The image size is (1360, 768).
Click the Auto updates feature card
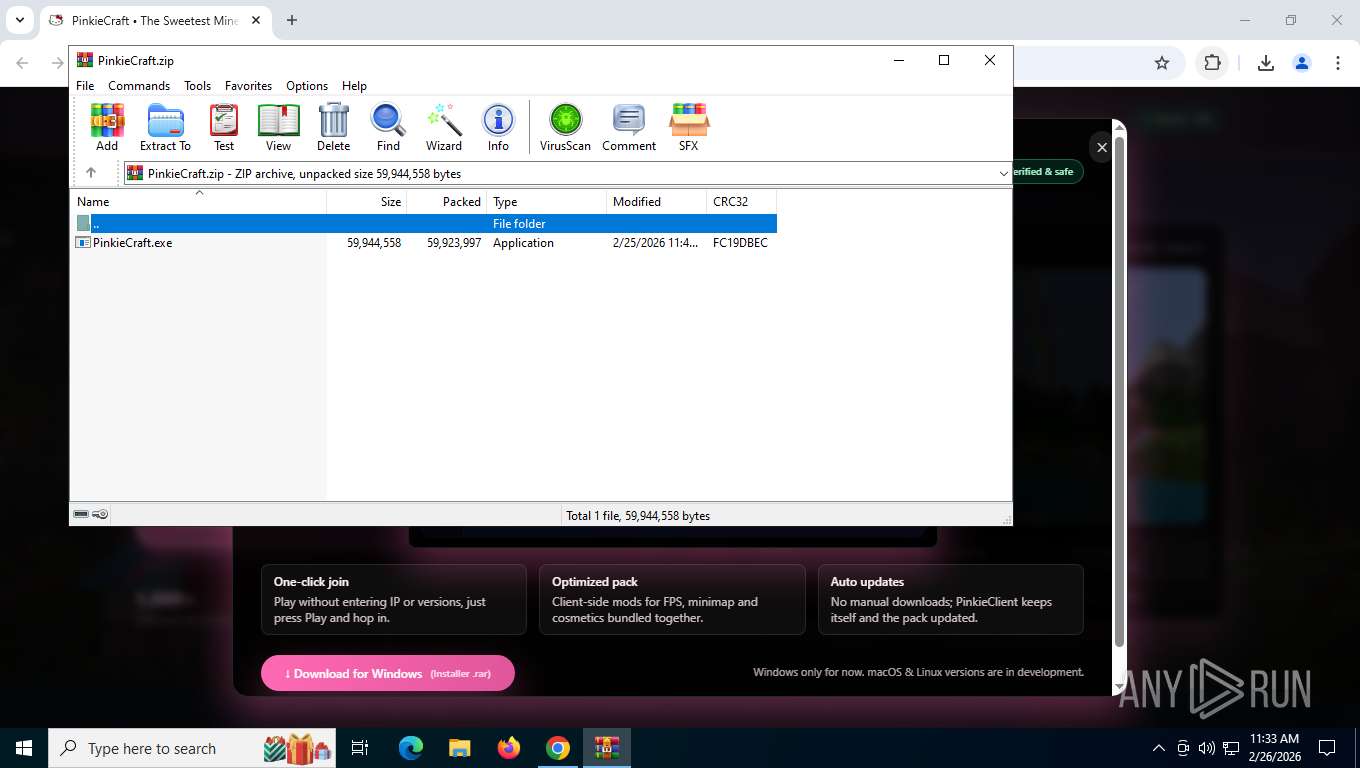pos(951,600)
